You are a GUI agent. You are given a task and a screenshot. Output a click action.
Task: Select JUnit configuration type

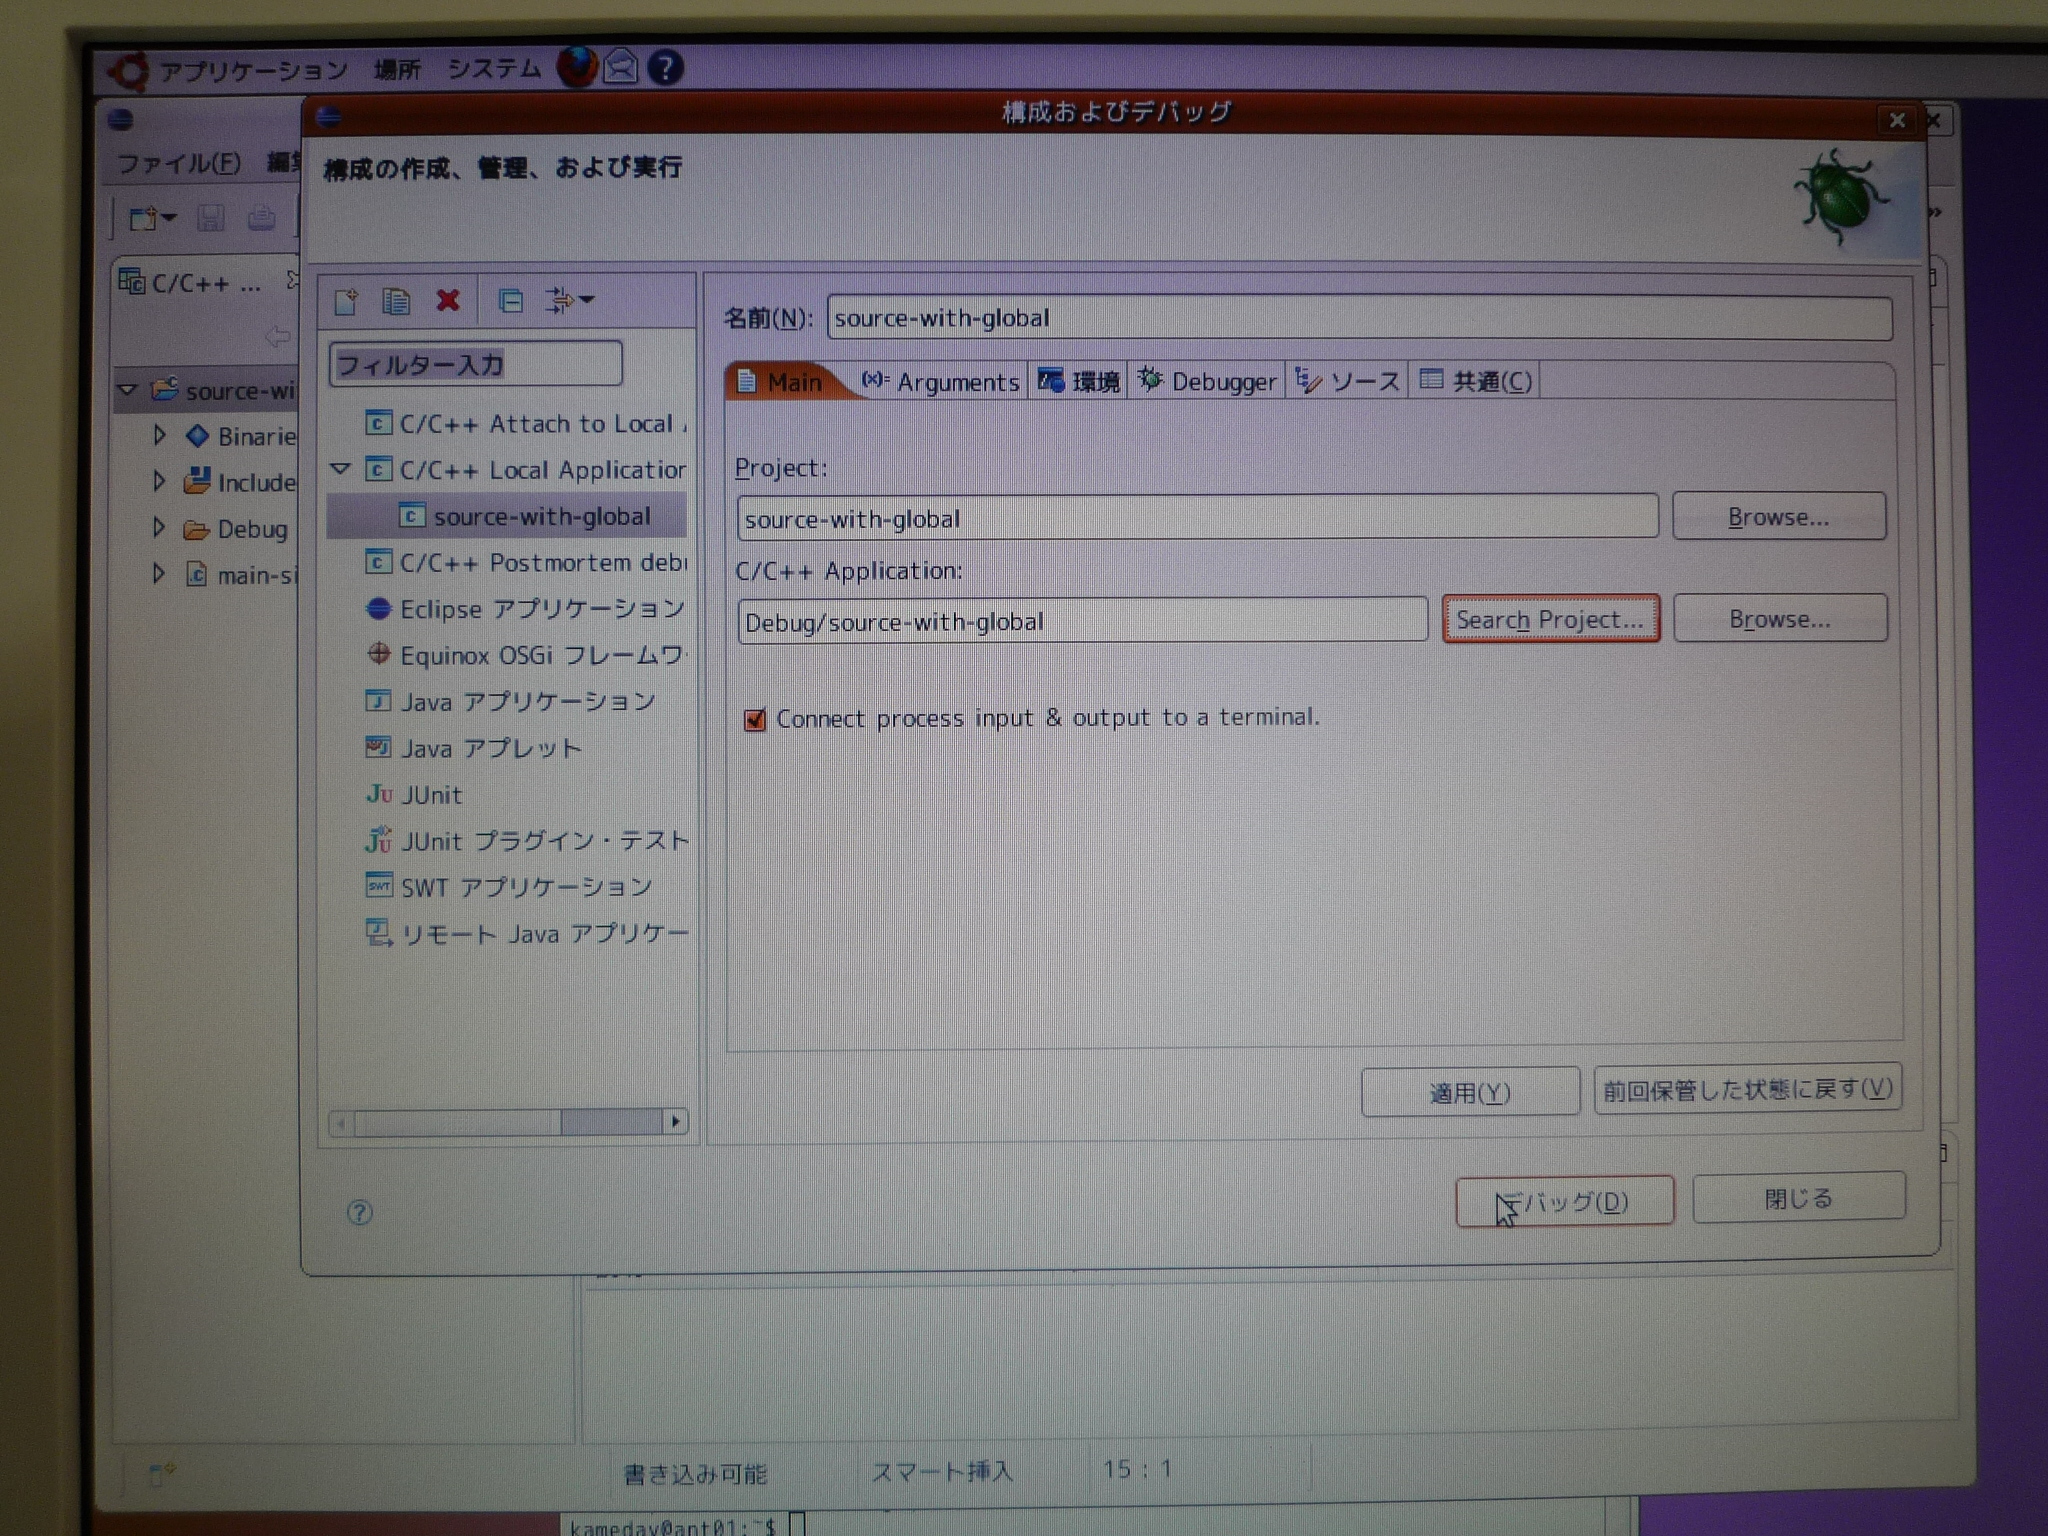(414, 794)
